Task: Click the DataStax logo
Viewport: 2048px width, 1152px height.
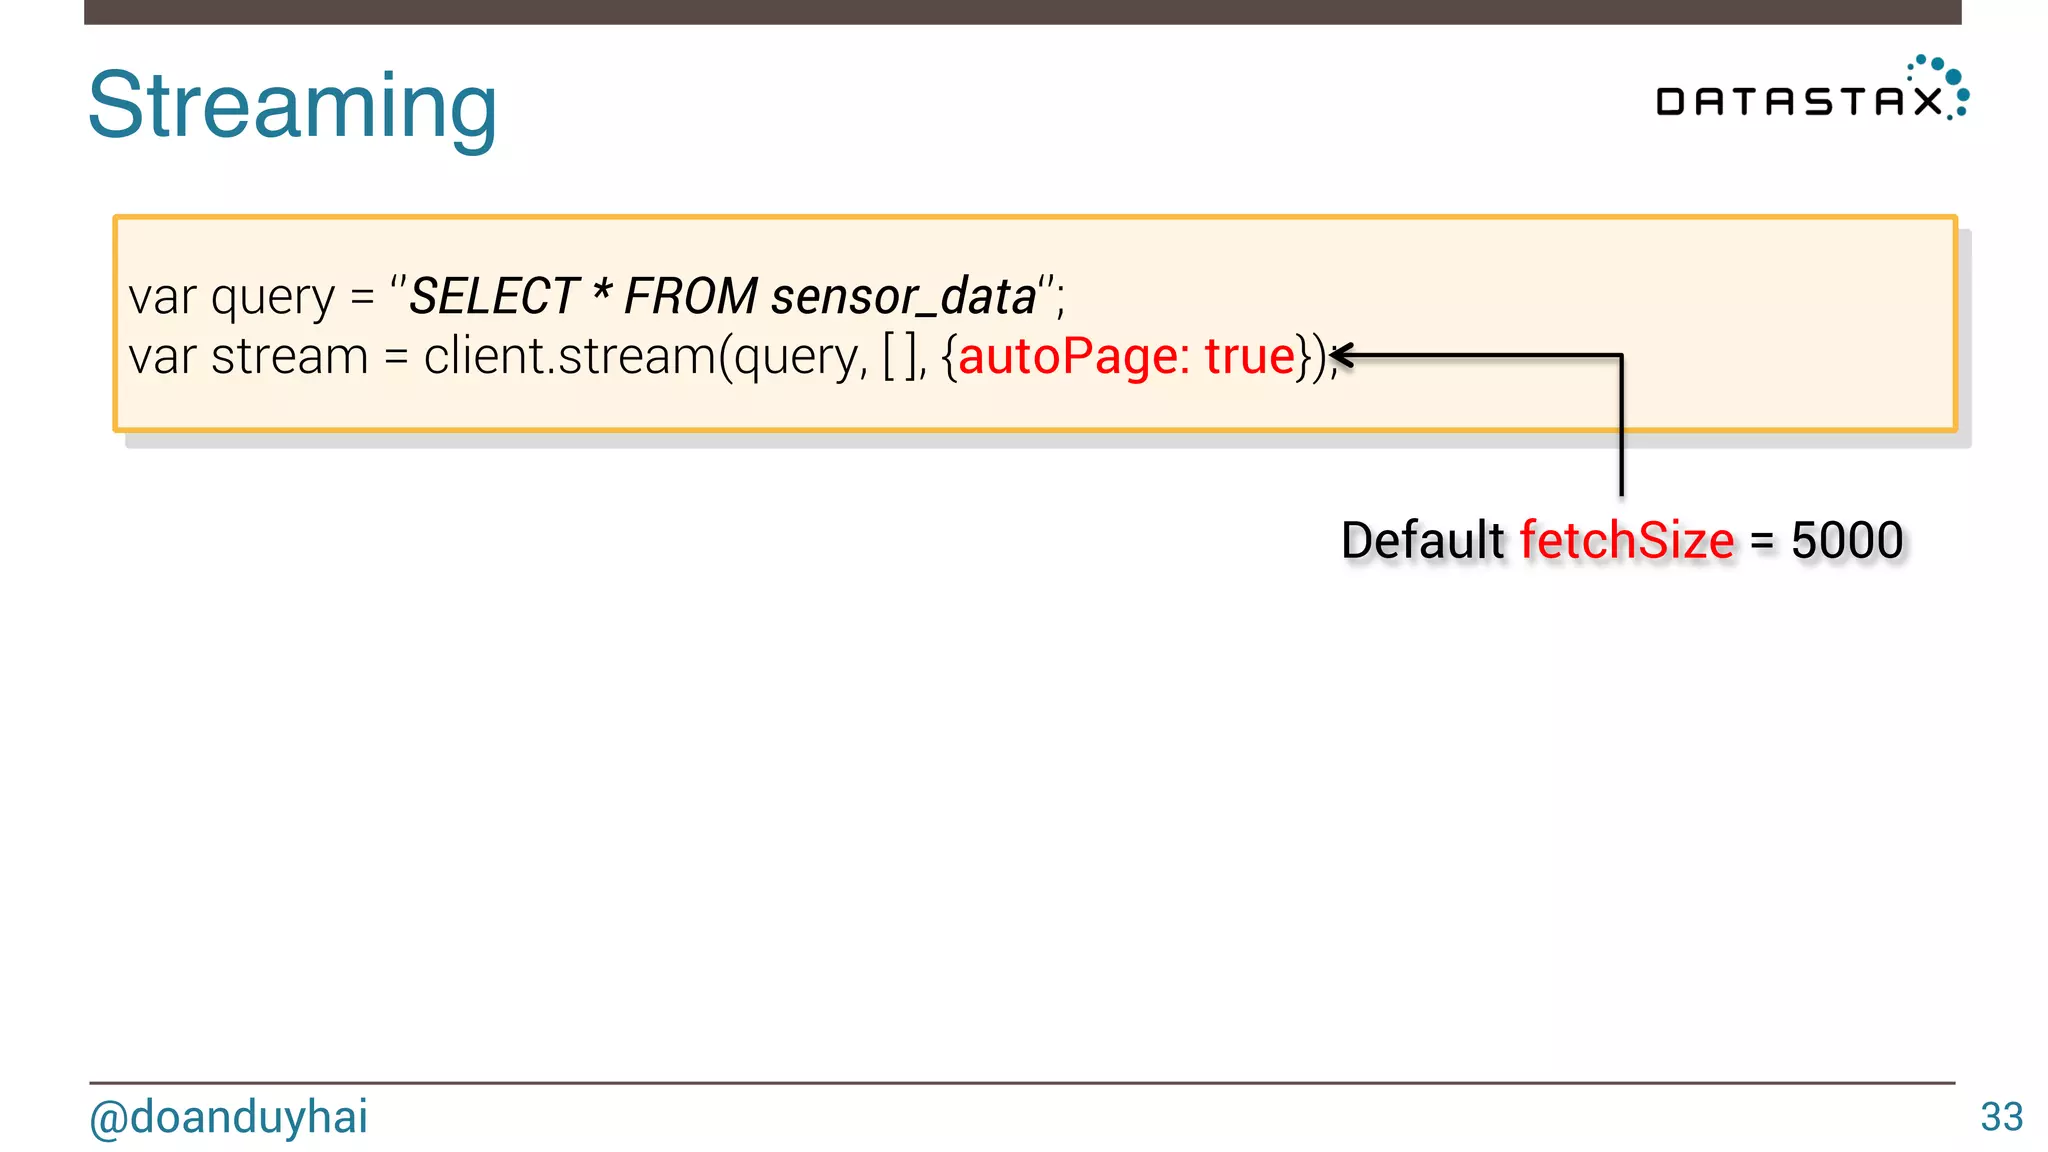Action: coord(1812,90)
